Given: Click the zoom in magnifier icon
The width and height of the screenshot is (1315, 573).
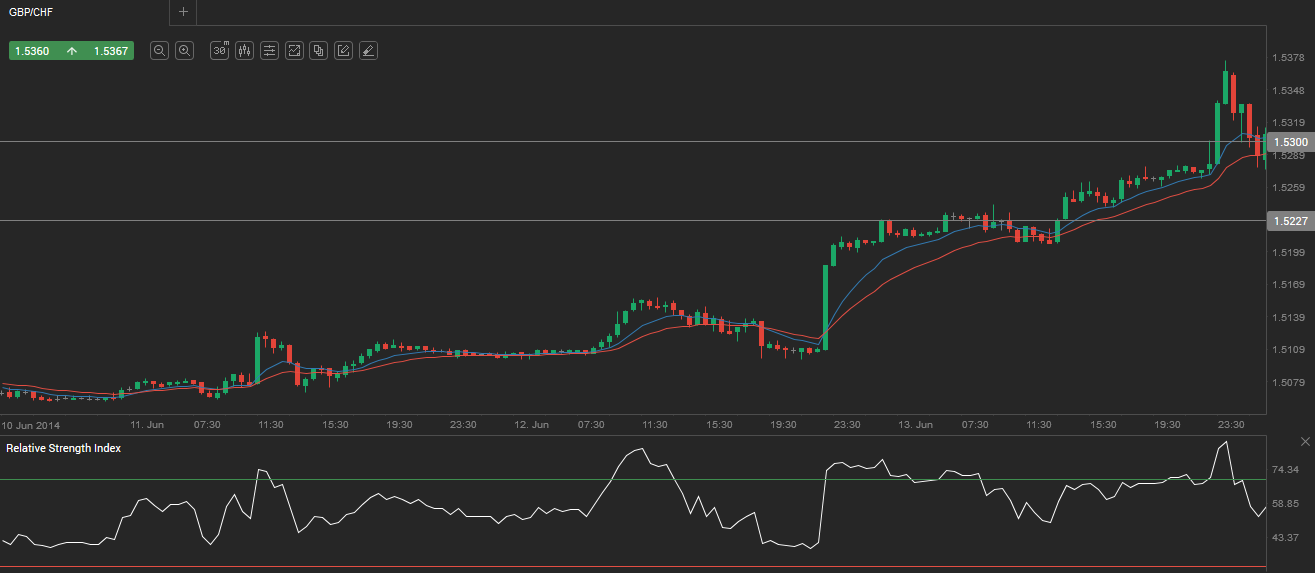Looking at the screenshot, I should [x=184, y=50].
